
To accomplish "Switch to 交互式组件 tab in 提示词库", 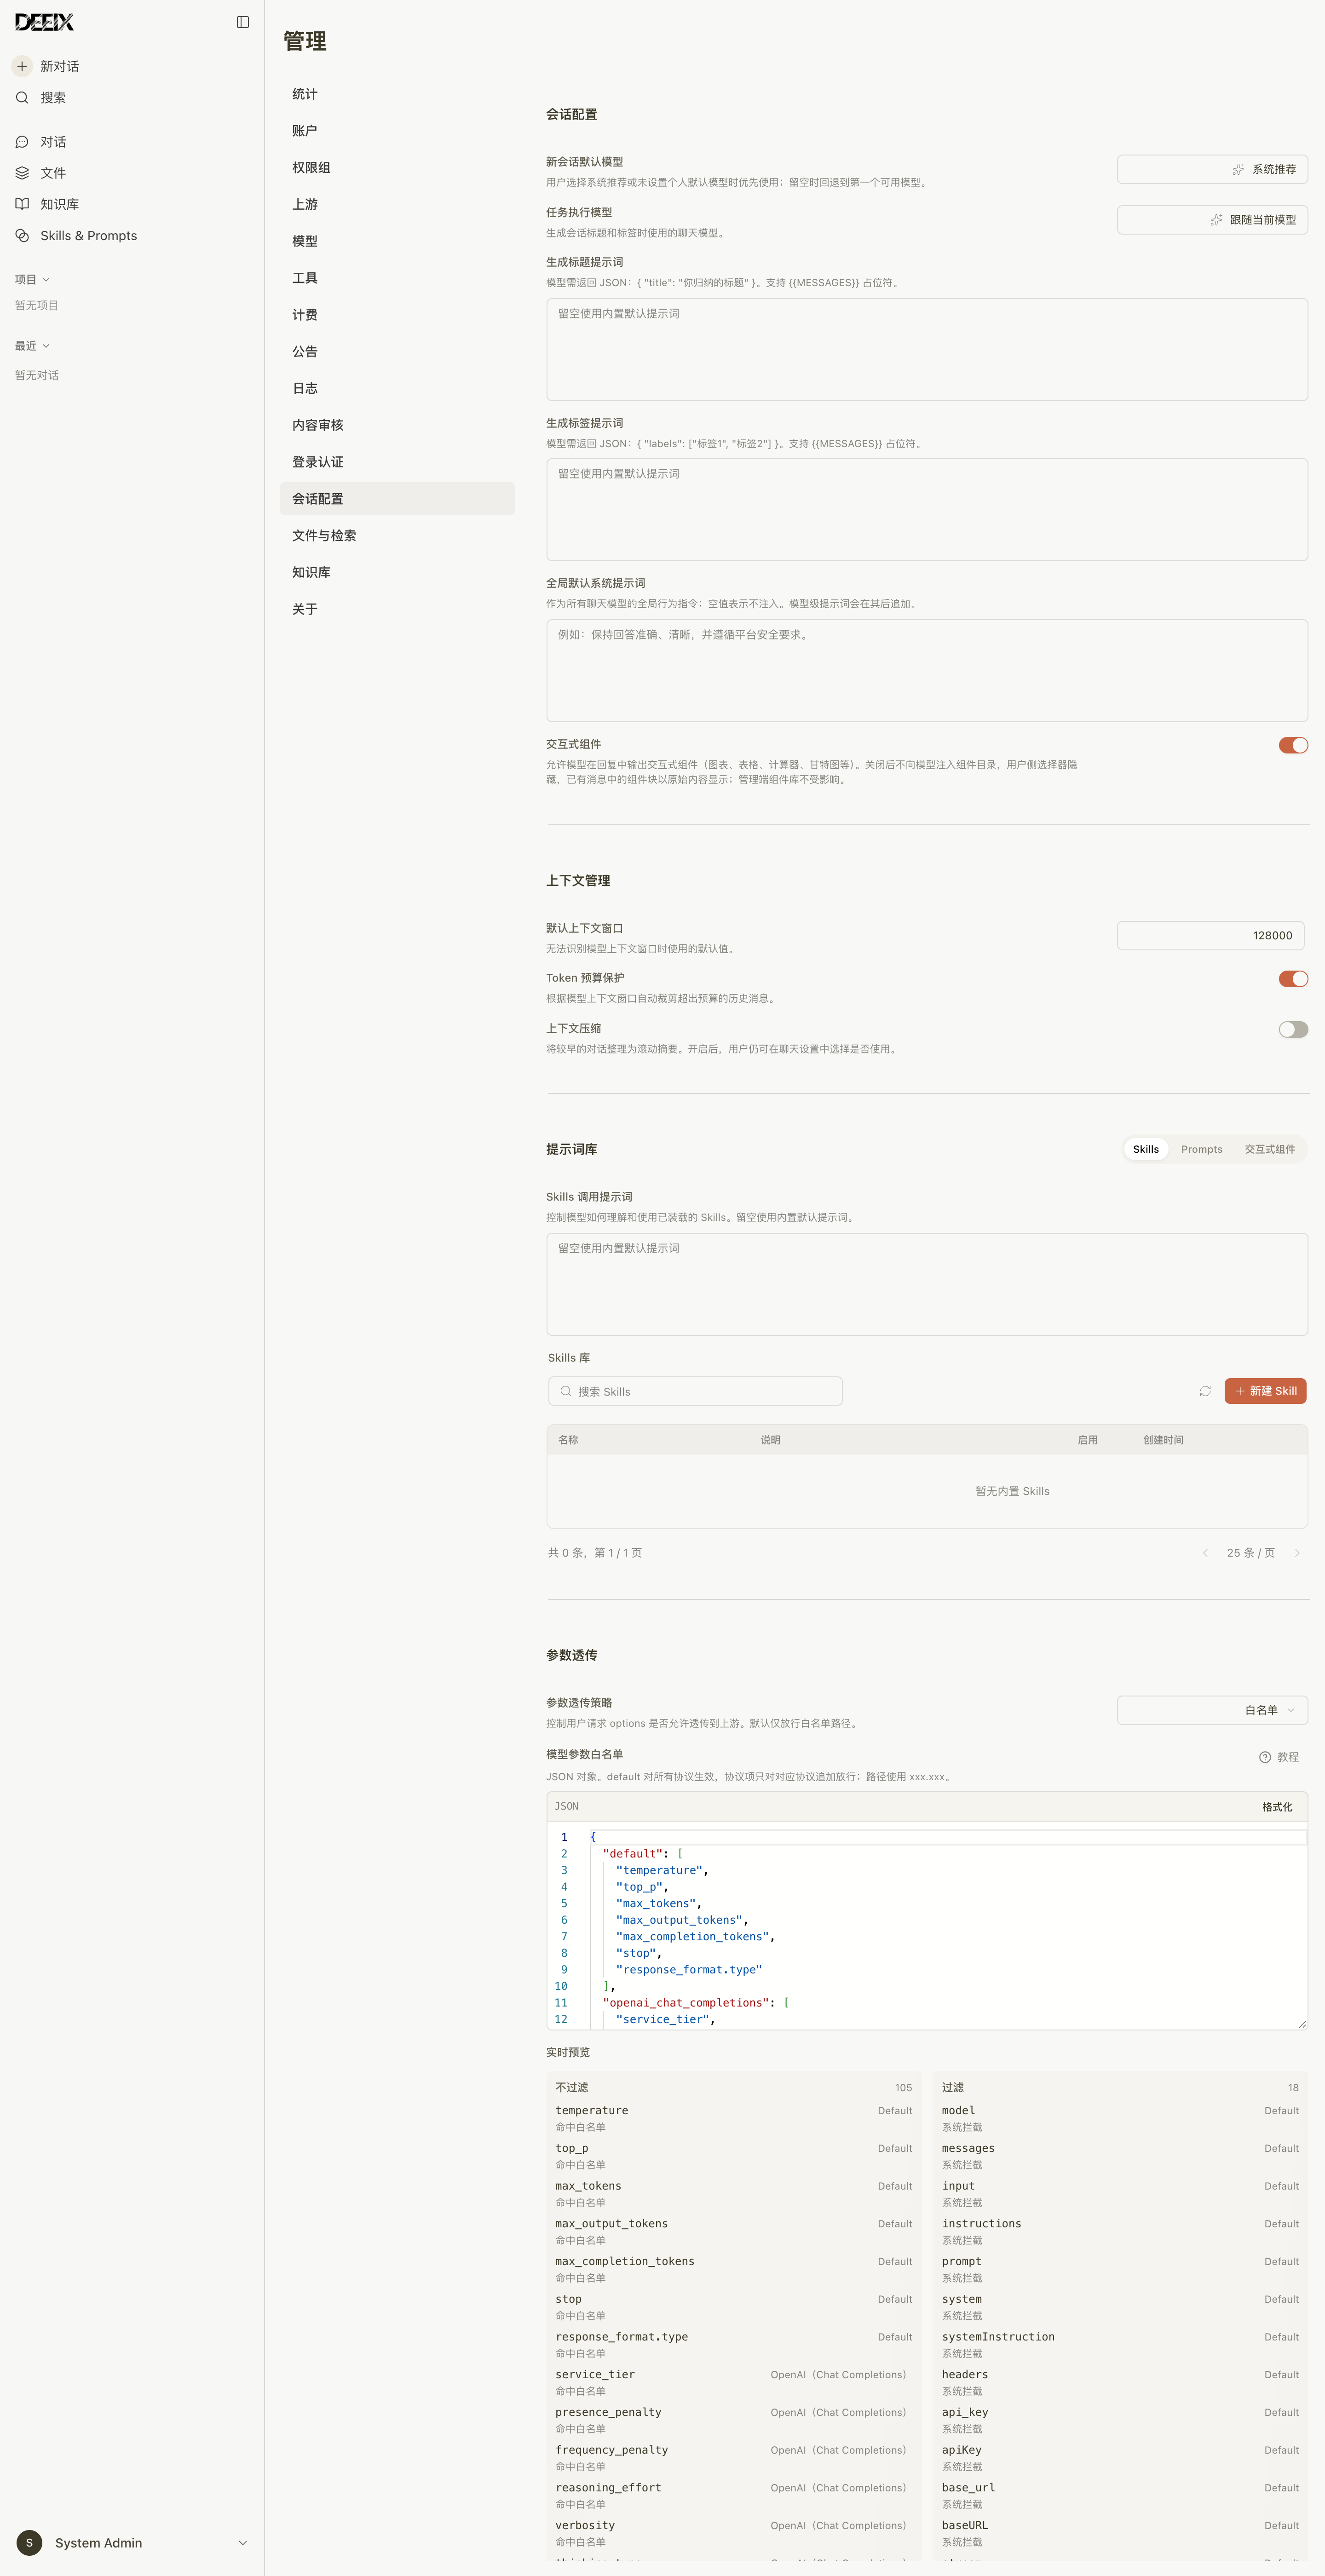I will pyautogui.click(x=1269, y=1149).
